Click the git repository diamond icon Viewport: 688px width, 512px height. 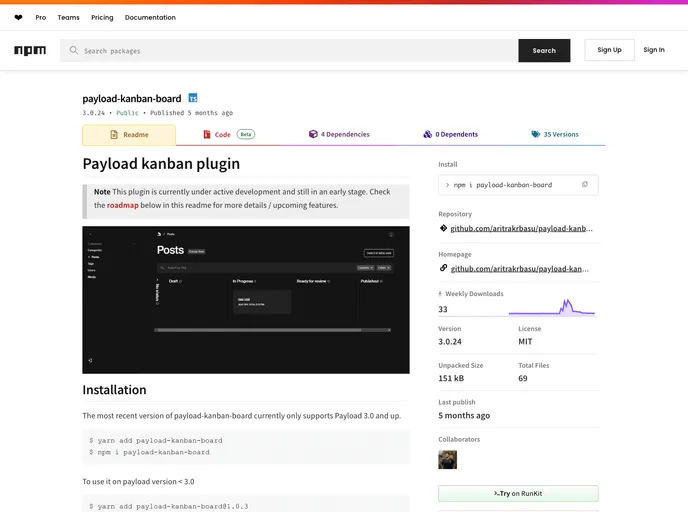(x=443, y=228)
